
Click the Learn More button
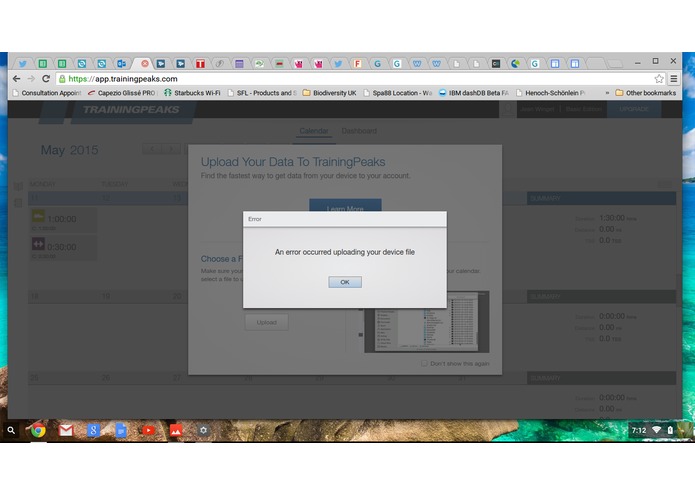pos(345,207)
